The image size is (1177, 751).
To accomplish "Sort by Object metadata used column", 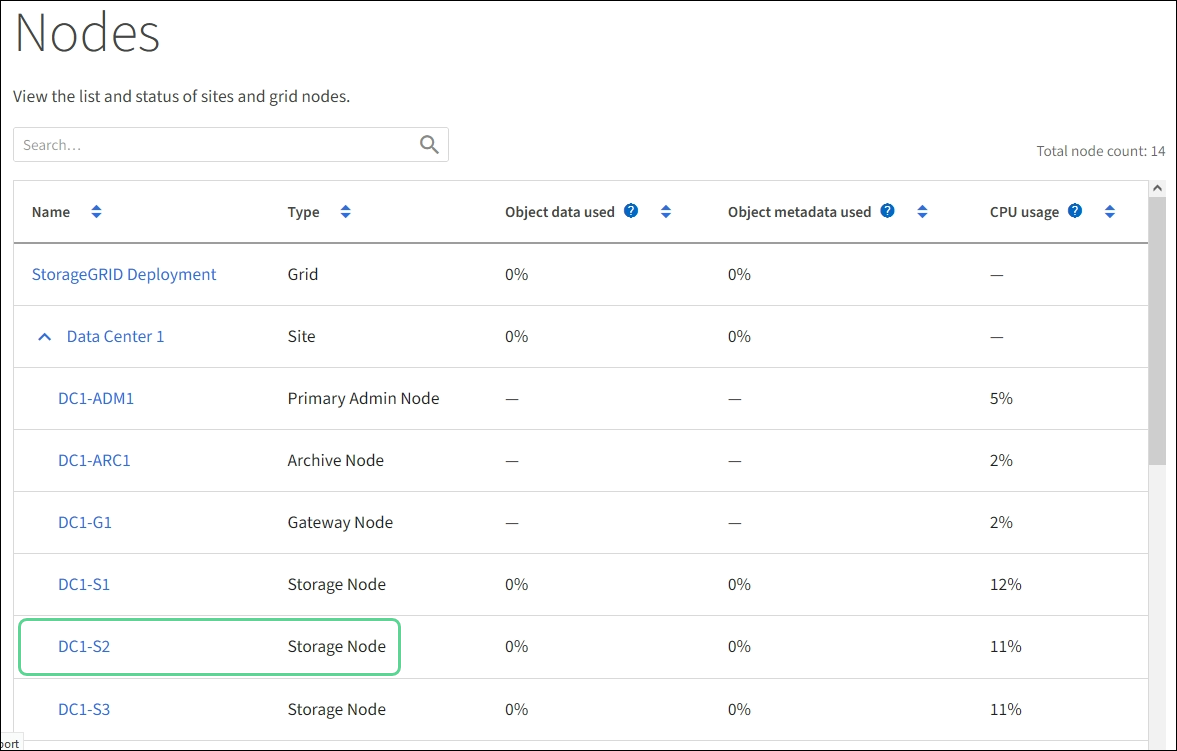I will (922, 212).
